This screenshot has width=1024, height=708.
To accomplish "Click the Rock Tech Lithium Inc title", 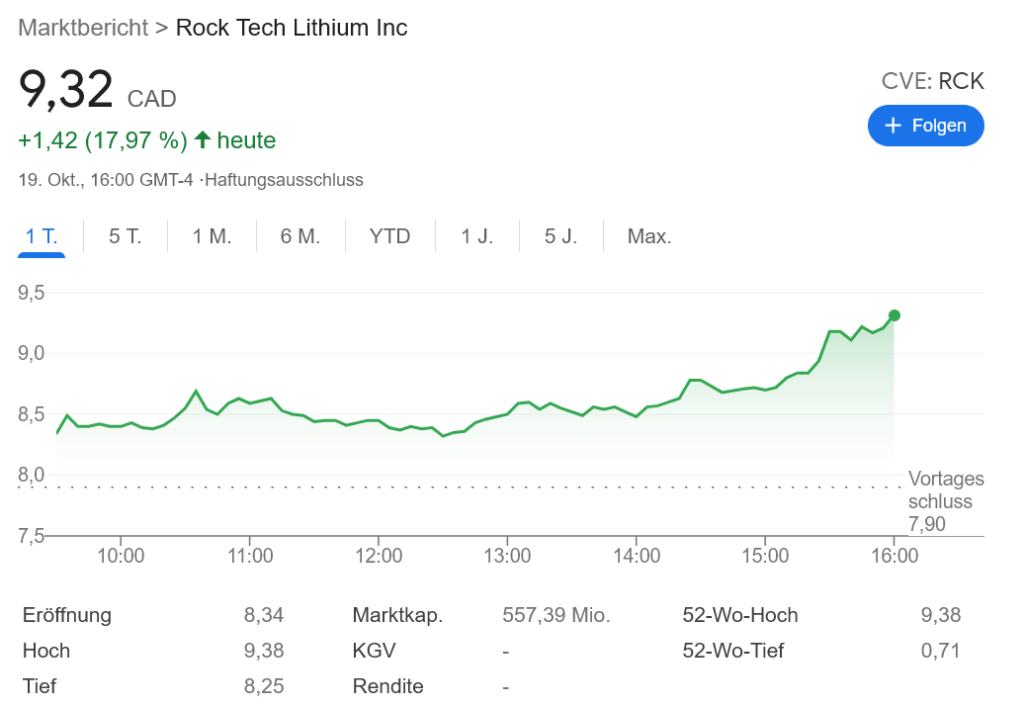I will 291,27.
